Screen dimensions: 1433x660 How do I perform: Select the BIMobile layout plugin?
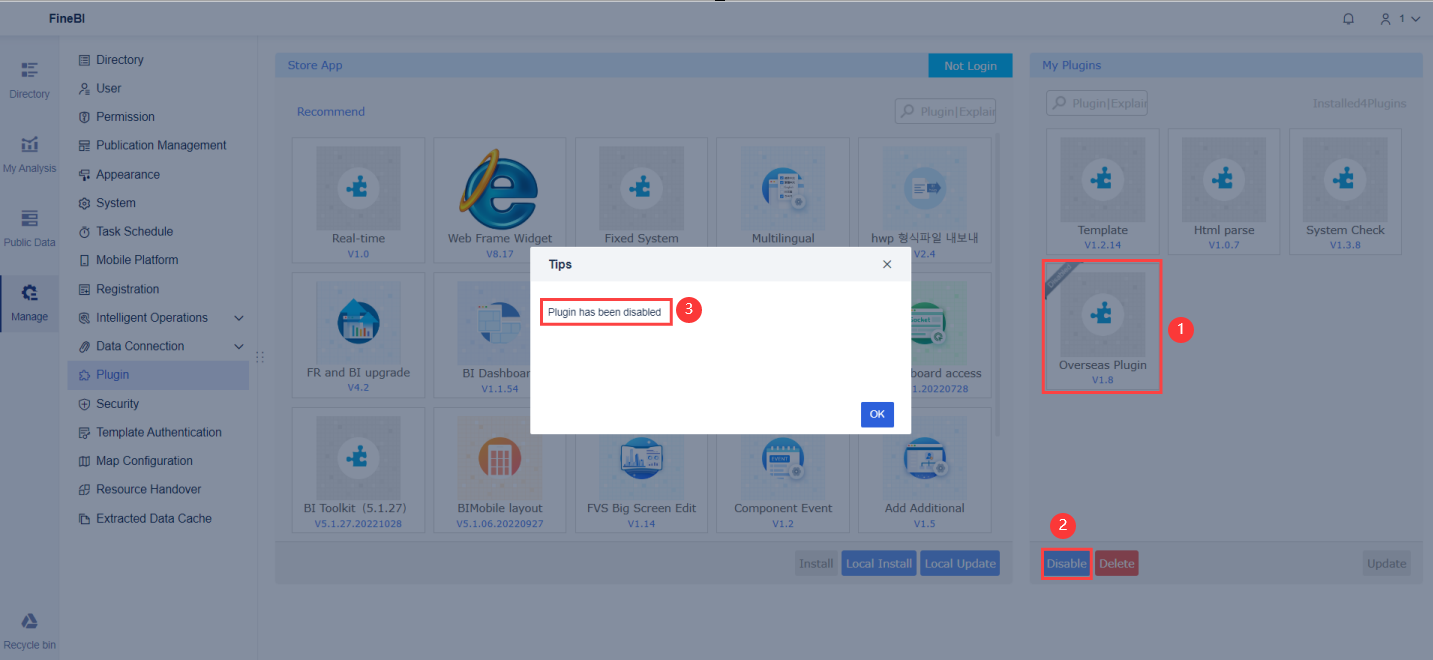tap(499, 470)
